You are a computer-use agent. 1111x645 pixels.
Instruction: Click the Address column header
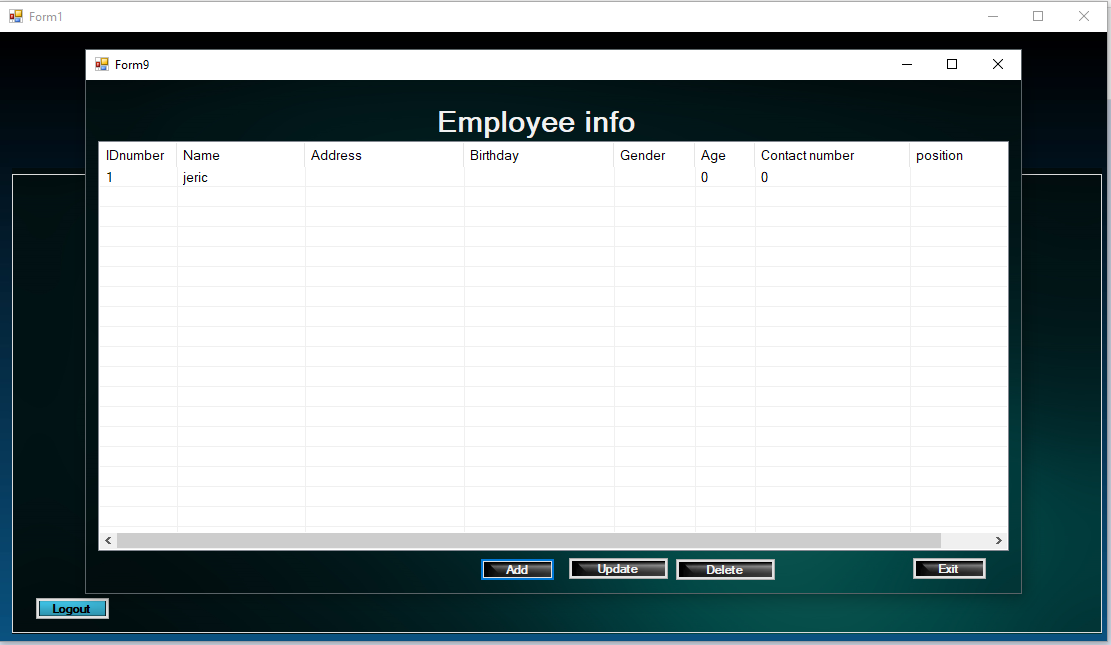pyautogui.click(x=384, y=155)
